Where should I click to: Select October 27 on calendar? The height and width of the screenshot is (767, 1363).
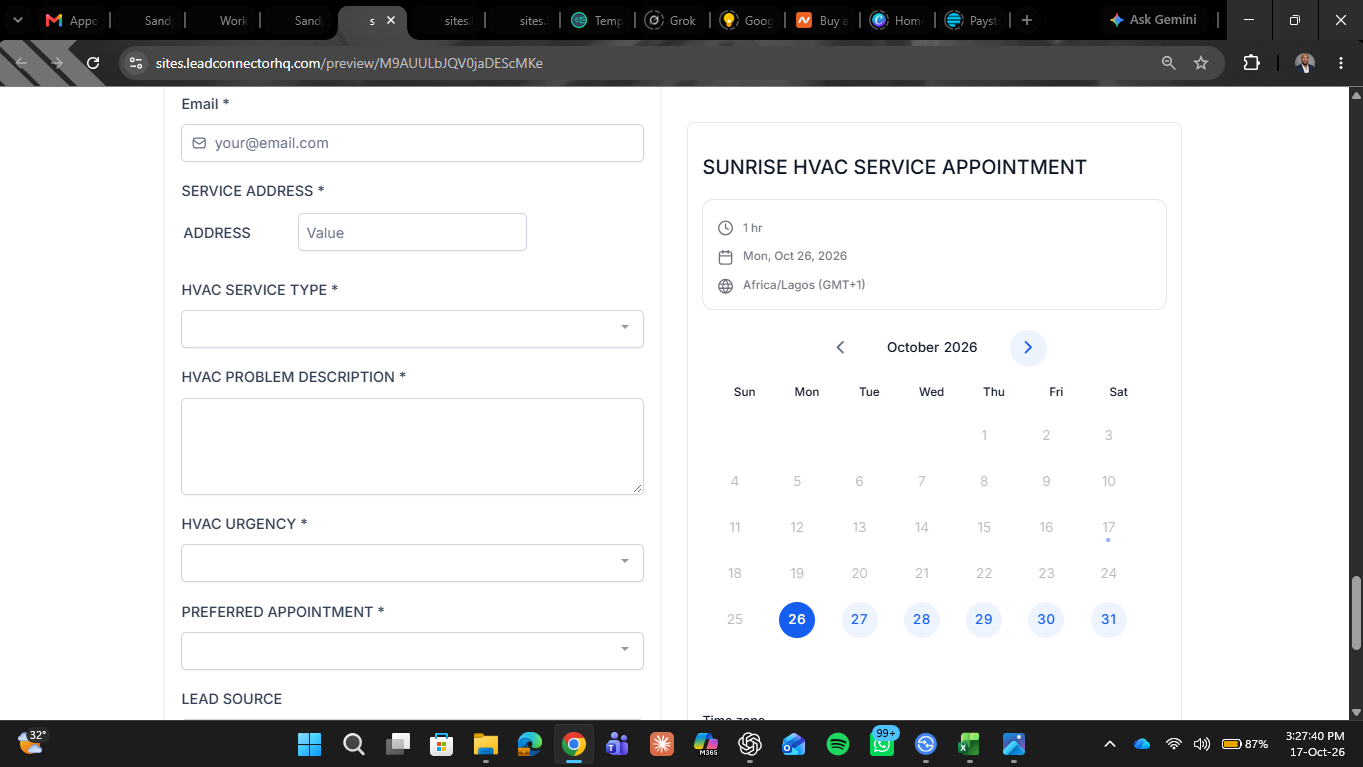pyautogui.click(x=859, y=620)
